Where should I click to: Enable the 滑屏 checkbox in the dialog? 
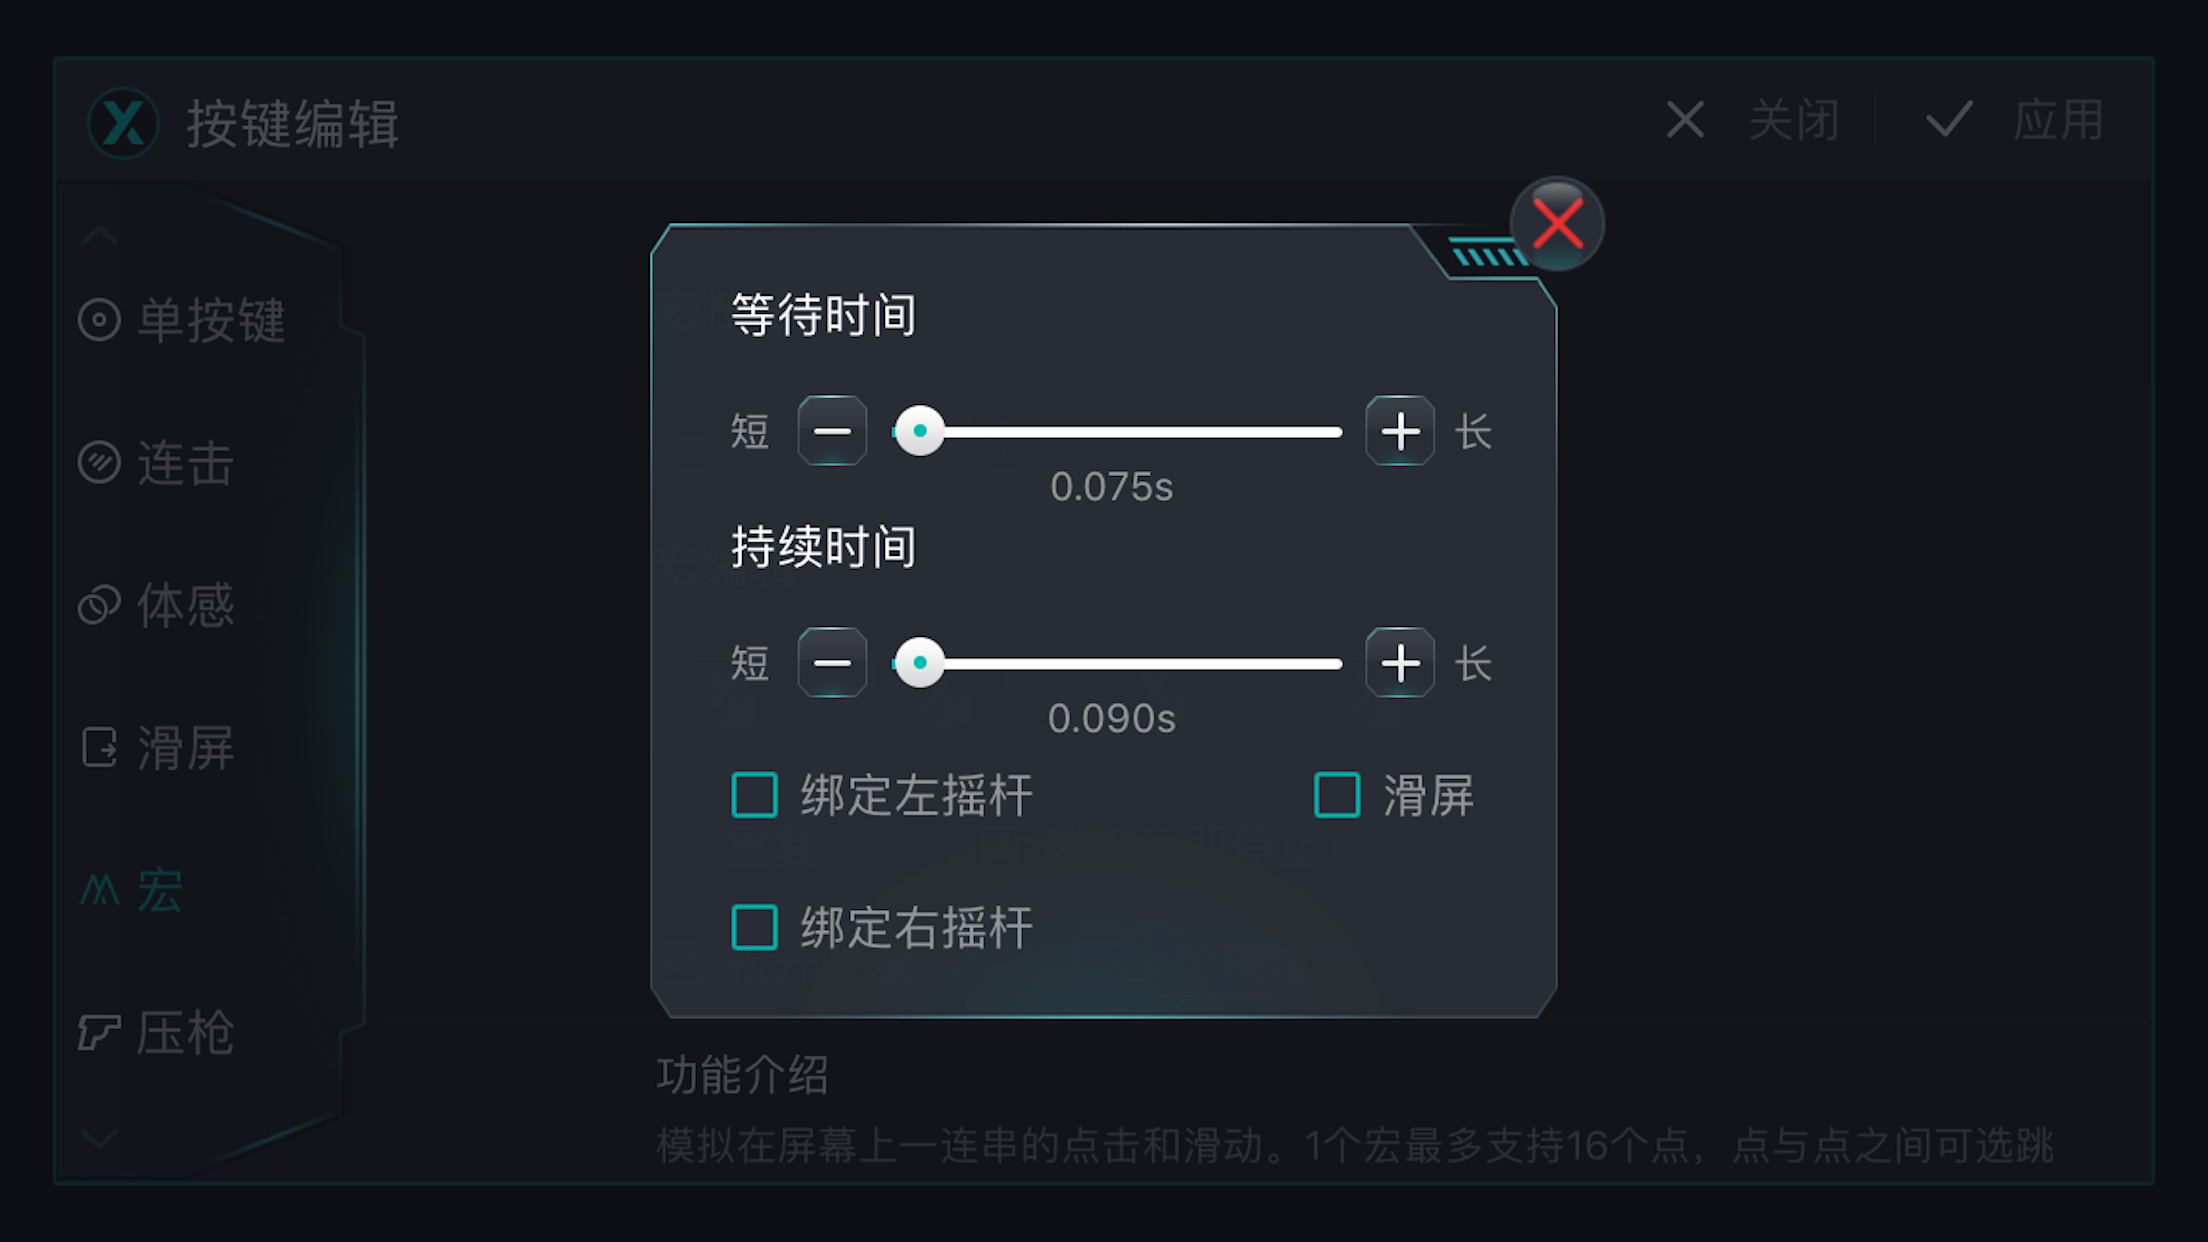(x=1335, y=794)
